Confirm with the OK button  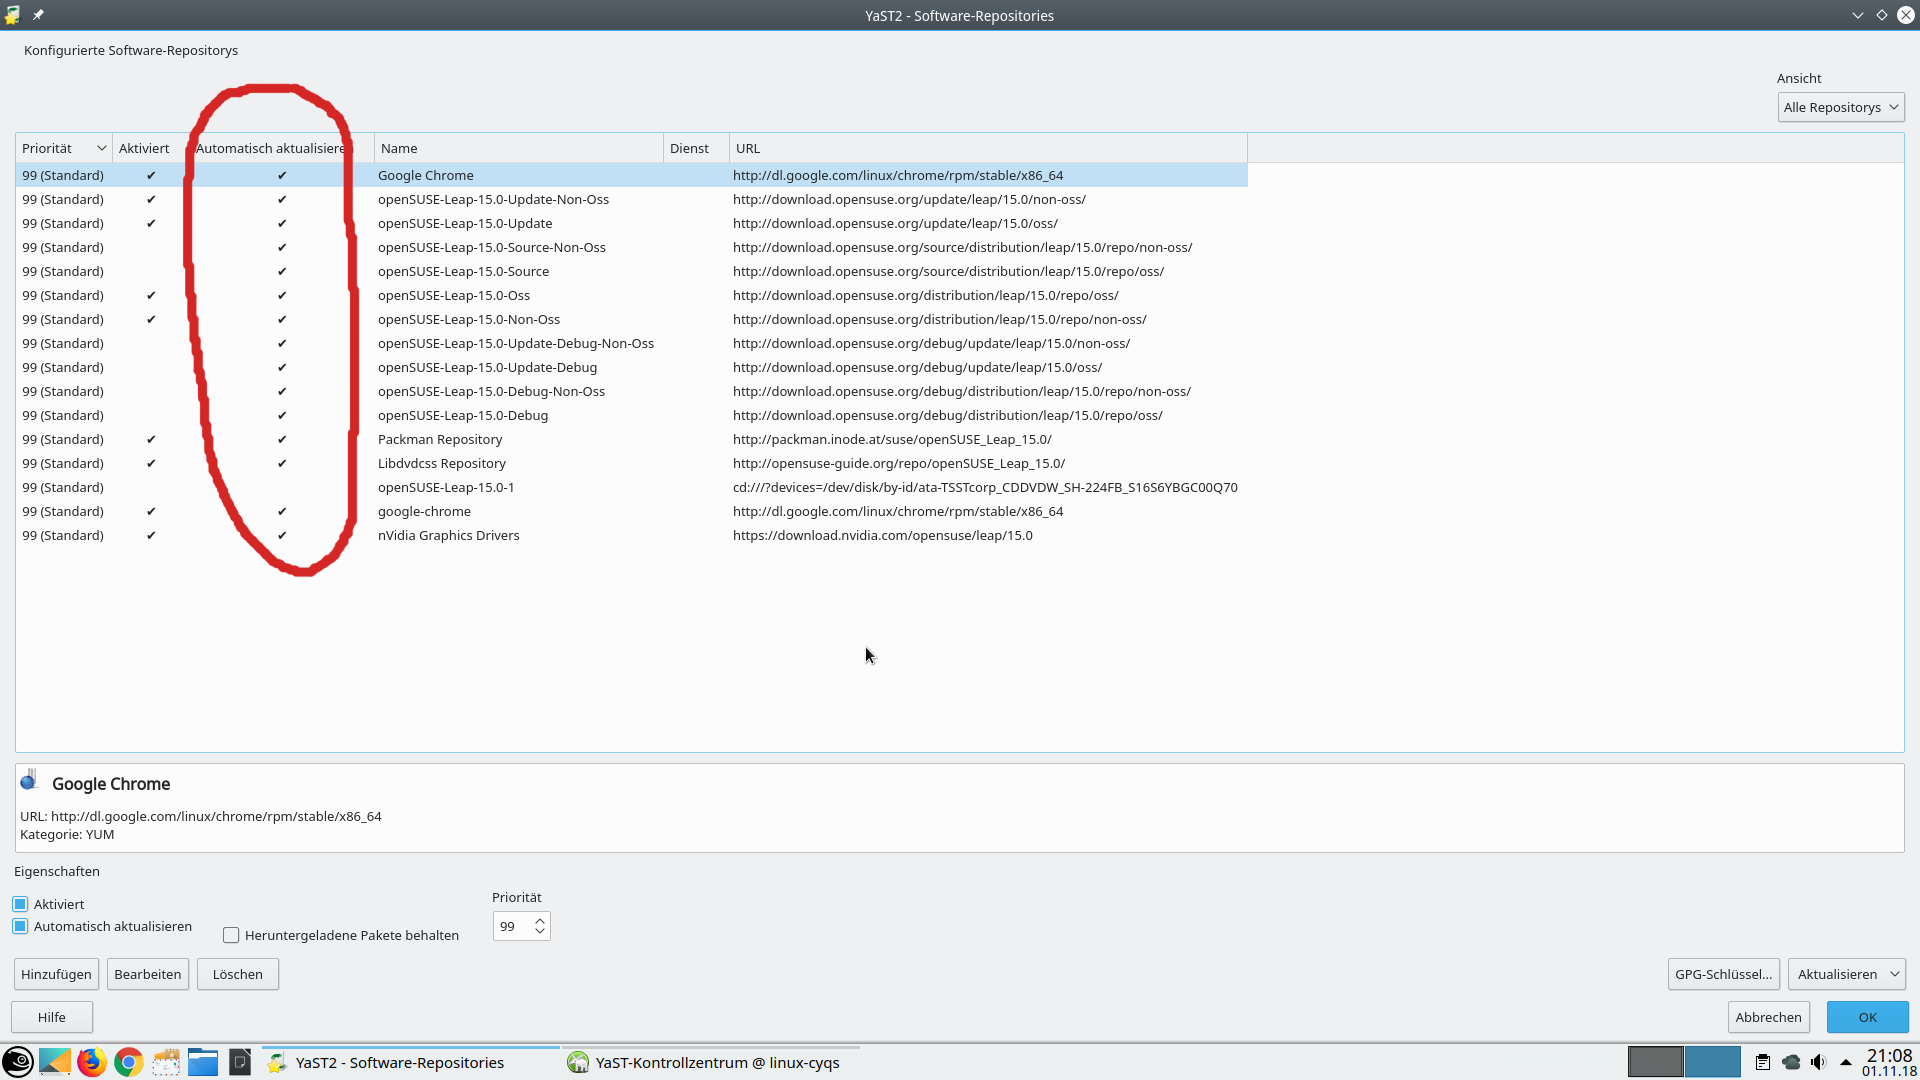click(1867, 1017)
